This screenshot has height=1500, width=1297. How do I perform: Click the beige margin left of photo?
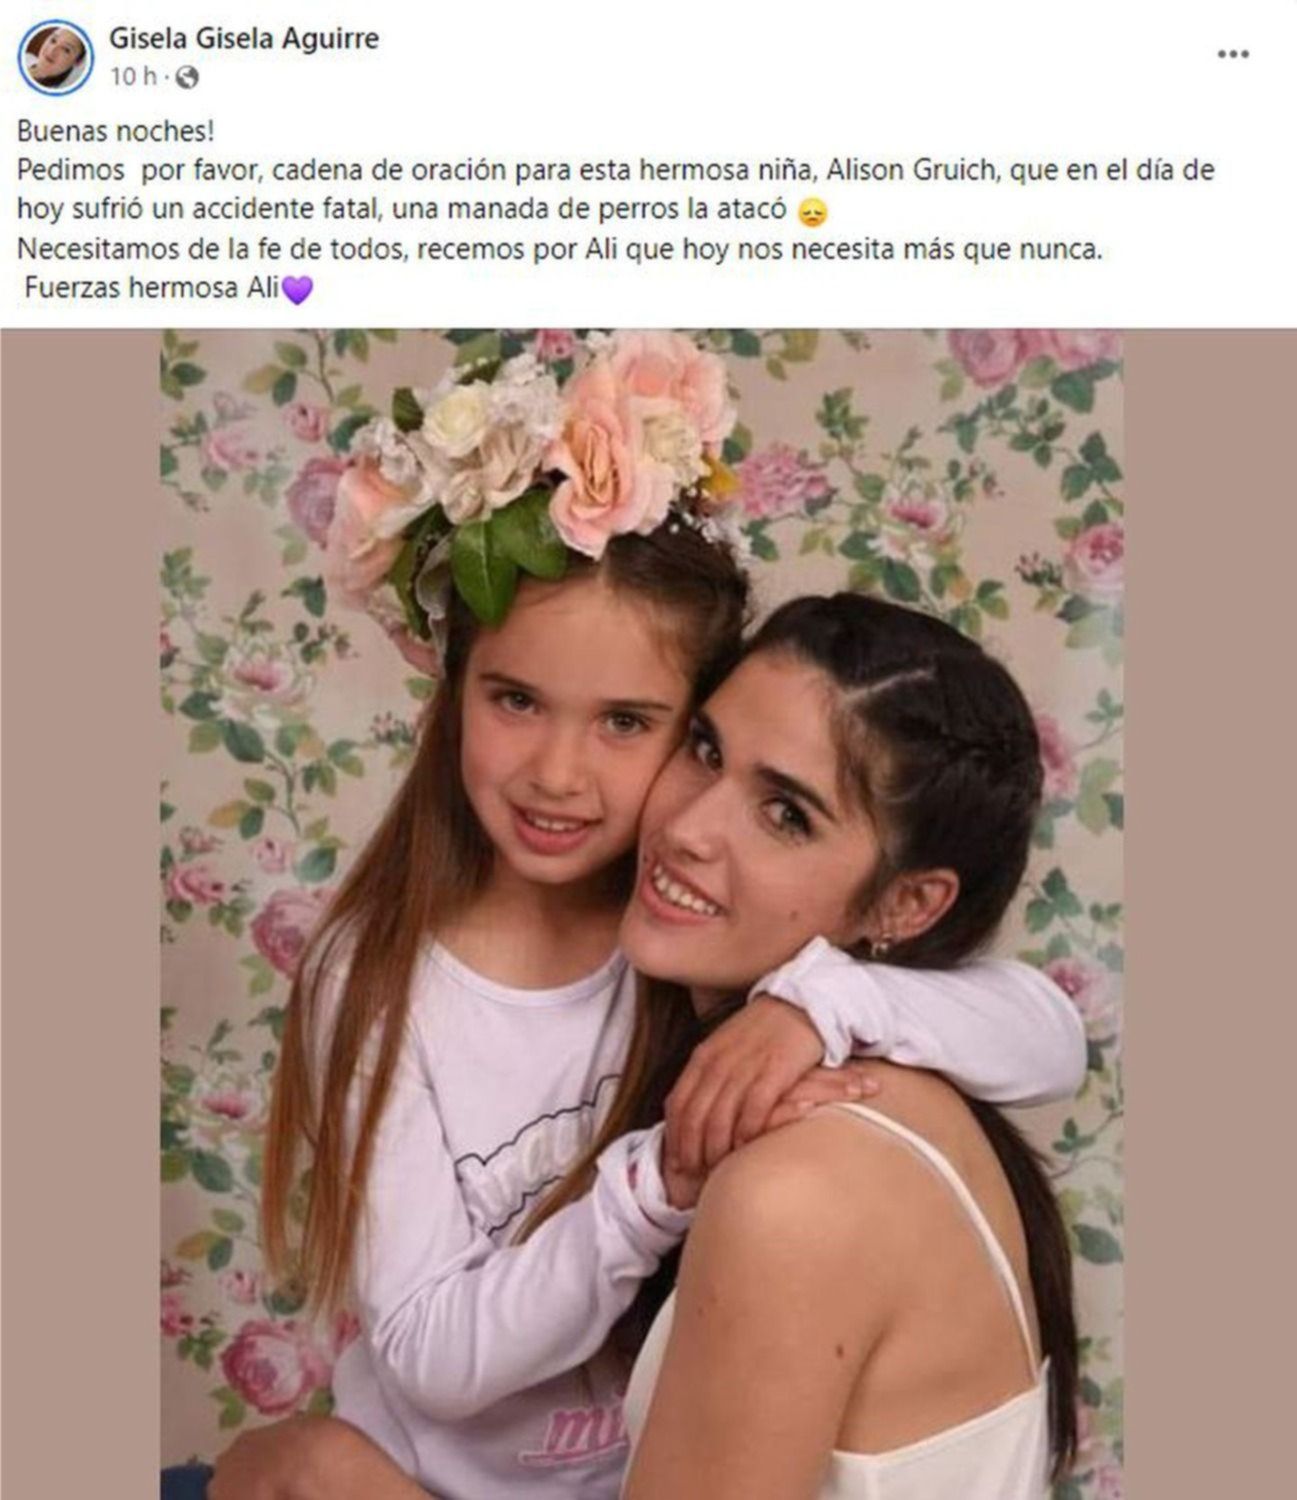pos(80,914)
